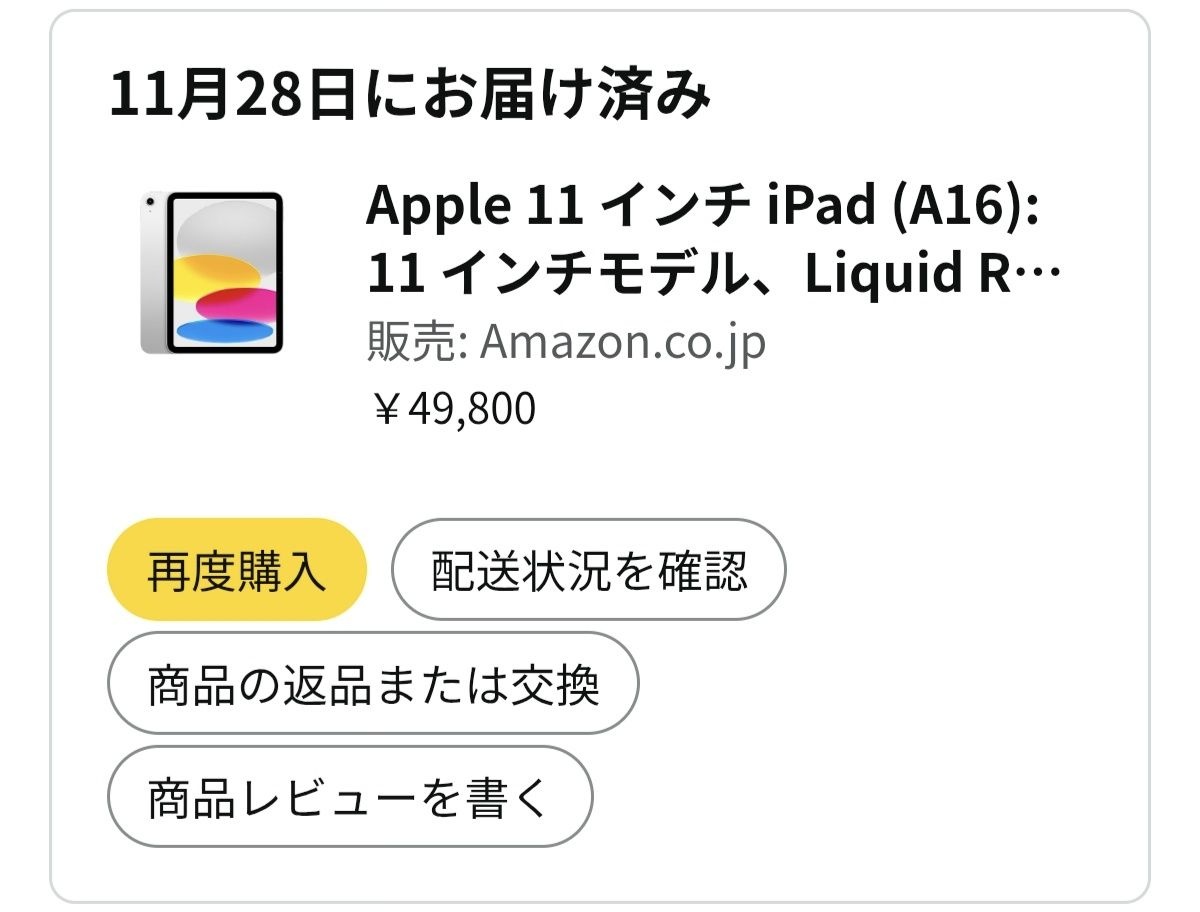The image size is (1200, 912).
Task: Click the 11月28日にお届け済み delivery heading
Action: click(409, 95)
